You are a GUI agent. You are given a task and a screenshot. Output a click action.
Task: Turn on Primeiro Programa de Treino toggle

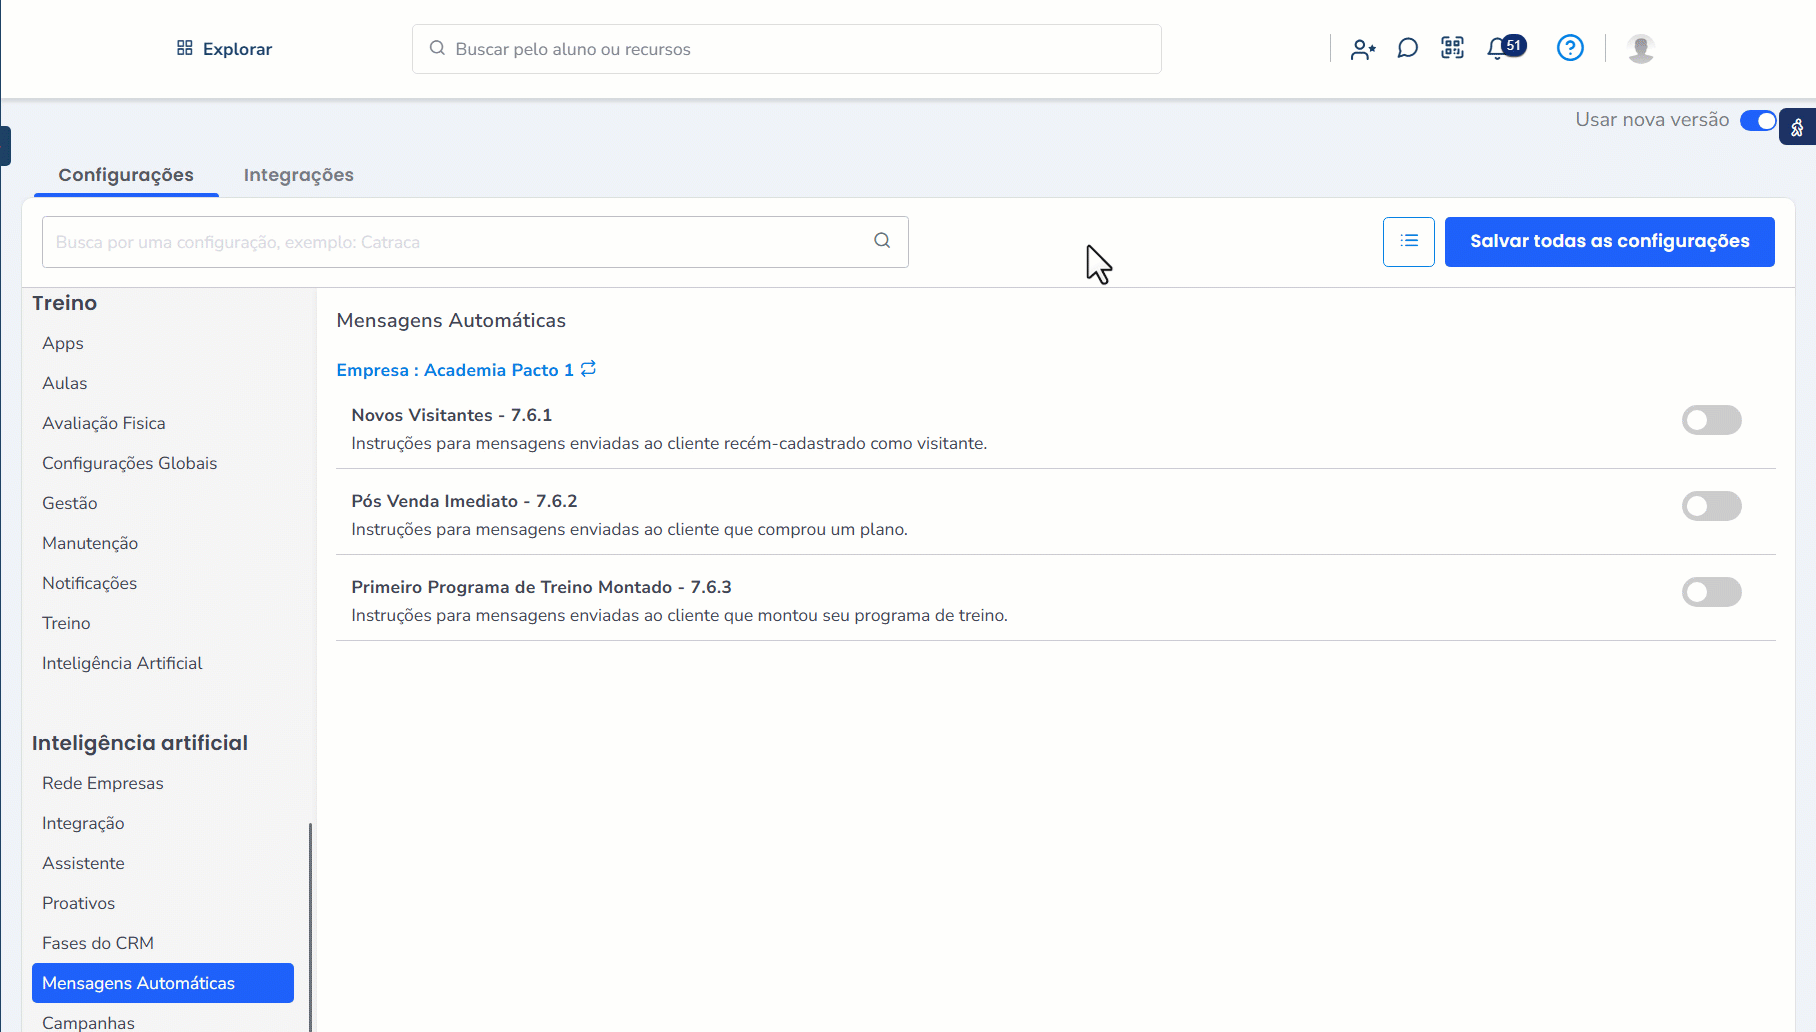click(x=1711, y=592)
